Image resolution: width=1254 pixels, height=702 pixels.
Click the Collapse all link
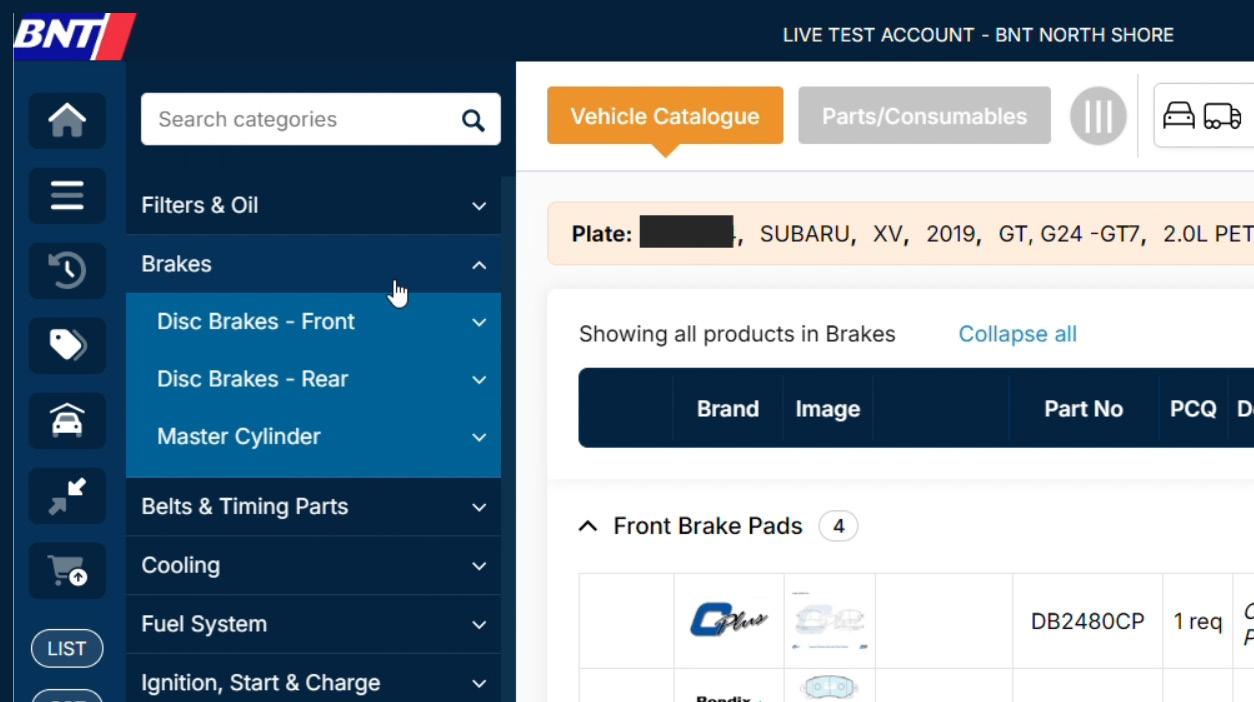pyautogui.click(x=1017, y=334)
